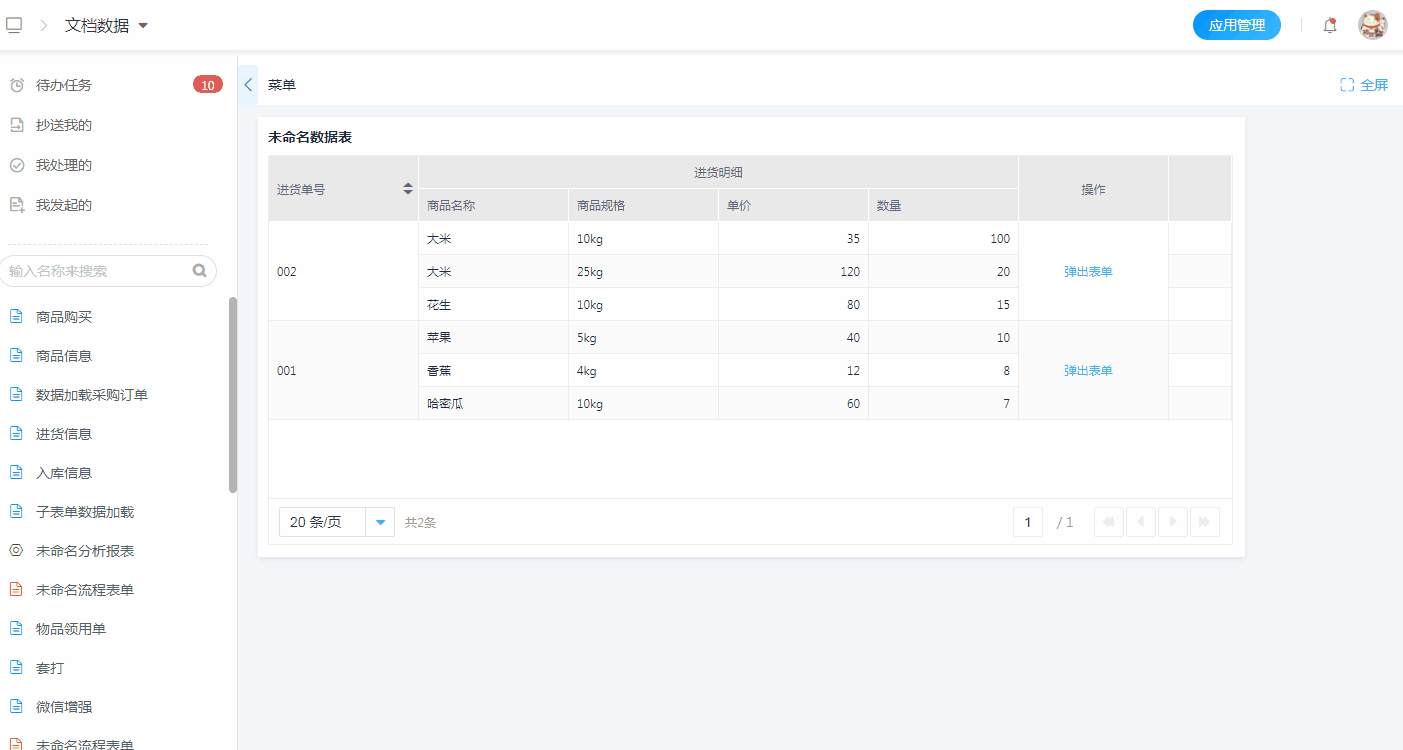Screen dimensions: 1403x750
Task: Open the user avatar profile
Action: click(x=1372, y=26)
